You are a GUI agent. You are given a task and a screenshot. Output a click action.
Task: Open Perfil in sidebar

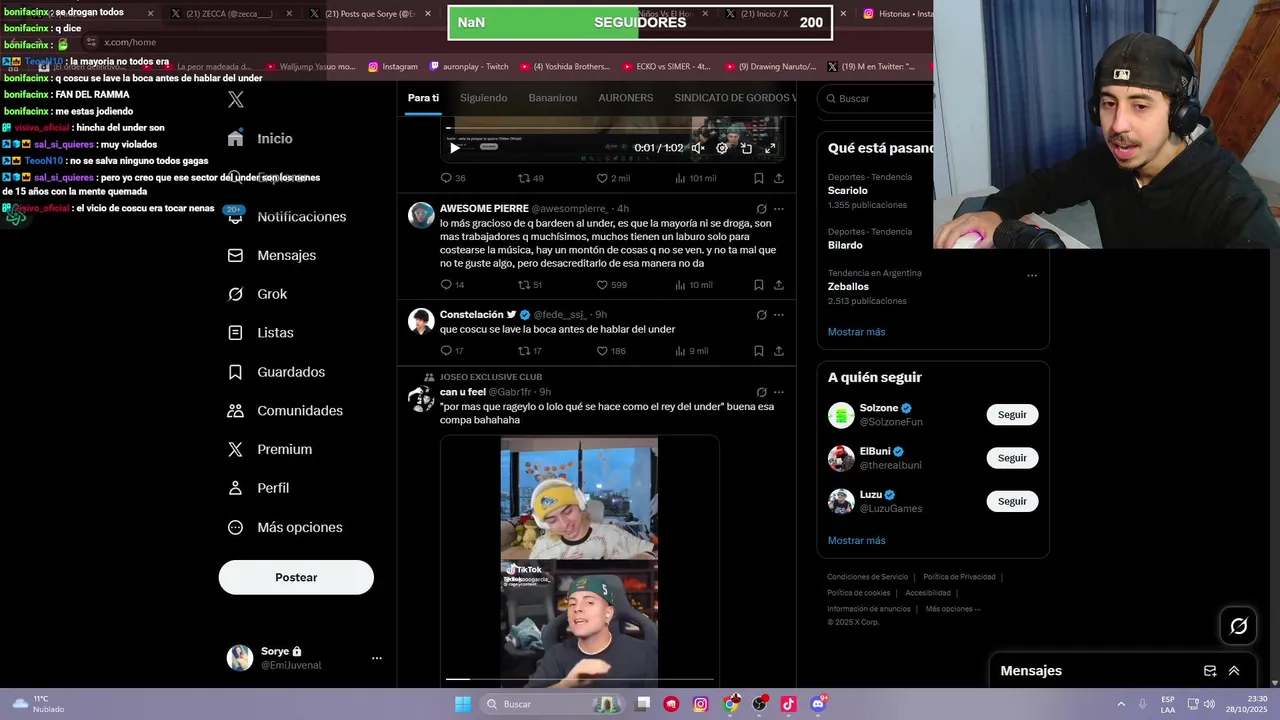point(258,488)
